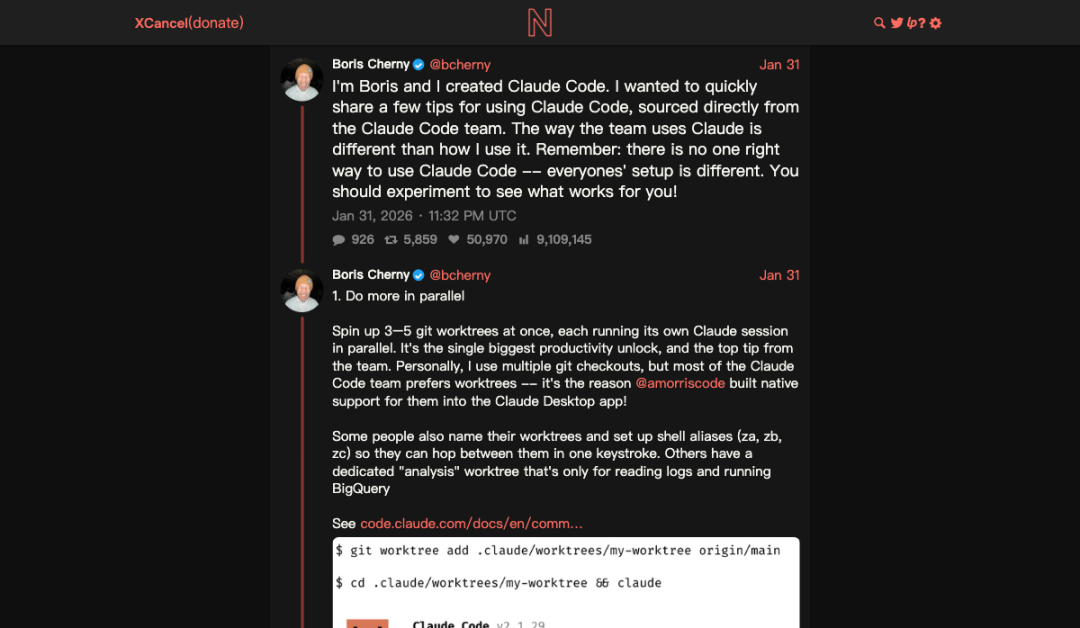Open the @amorriscode mention link
This screenshot has height=628, width=1080.
point(681,383)
